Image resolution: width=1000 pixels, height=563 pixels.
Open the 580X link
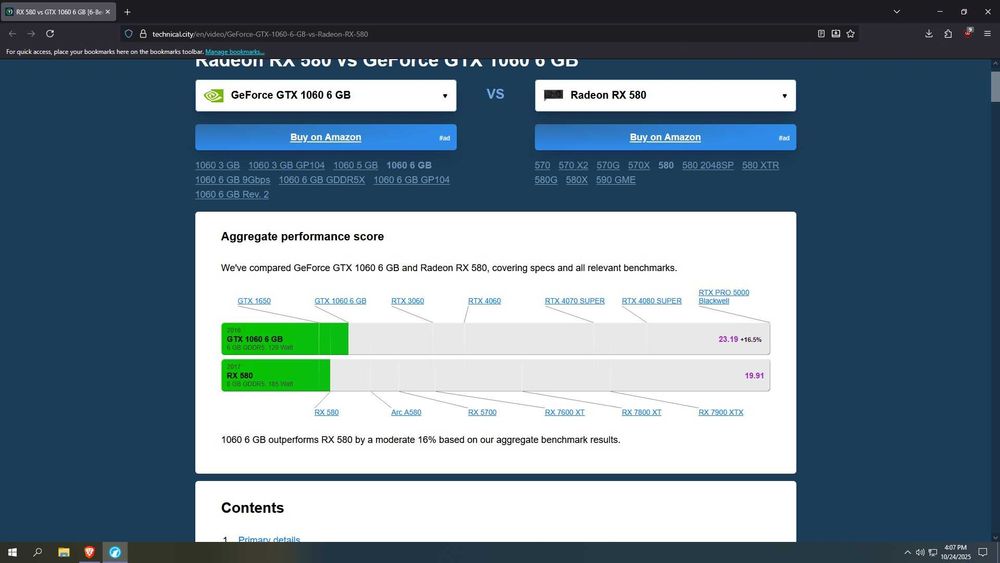(577, 180)
